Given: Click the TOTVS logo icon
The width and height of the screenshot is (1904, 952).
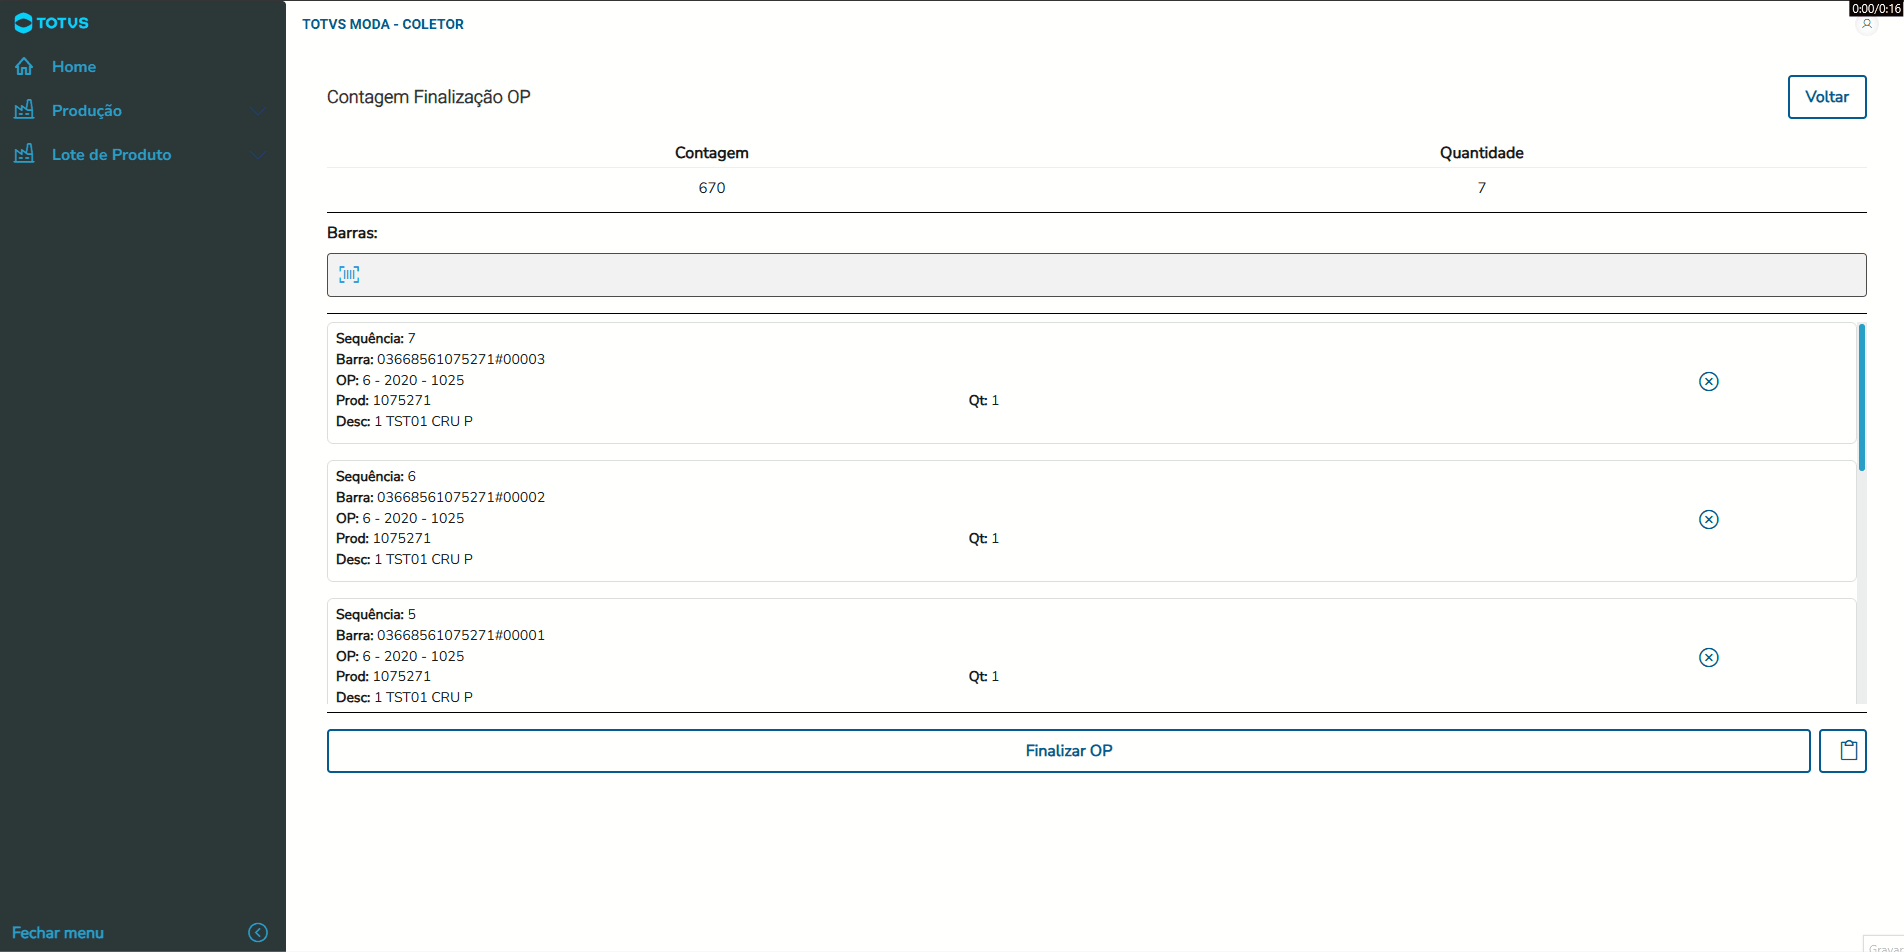Looking at the screenshot, I should point(23,23).
